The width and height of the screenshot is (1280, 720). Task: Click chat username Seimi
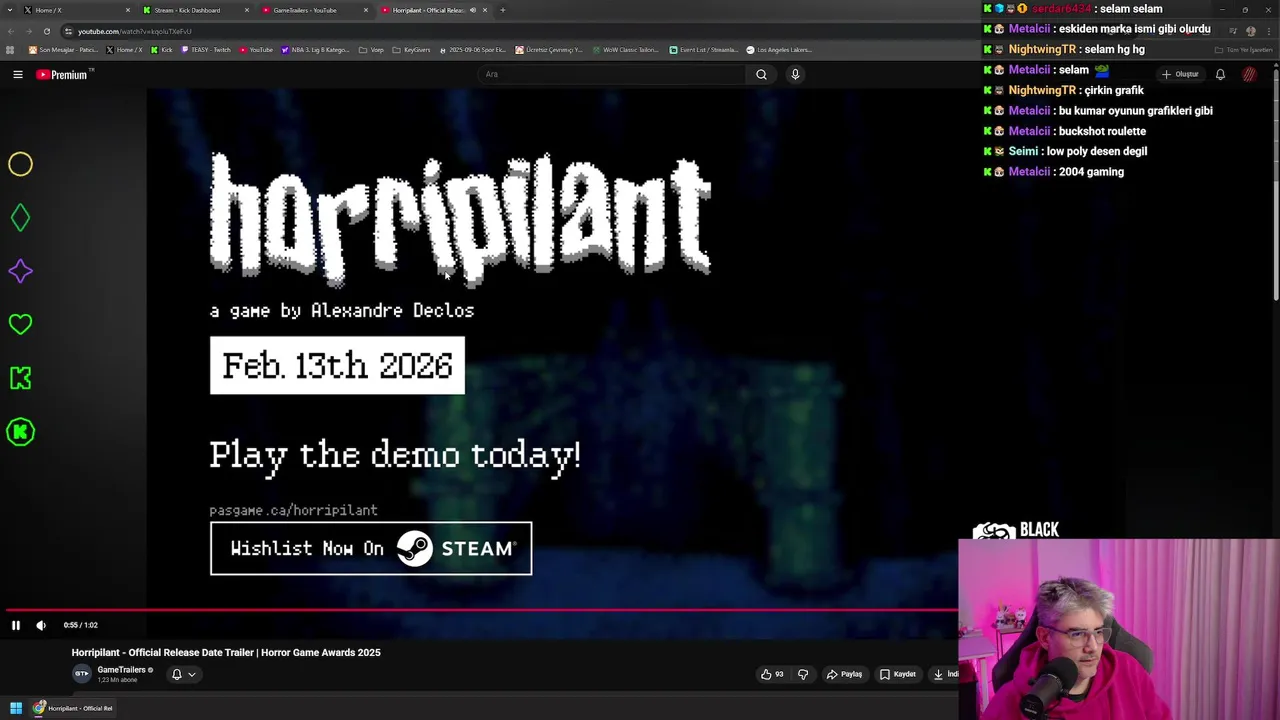[1023, 151]
